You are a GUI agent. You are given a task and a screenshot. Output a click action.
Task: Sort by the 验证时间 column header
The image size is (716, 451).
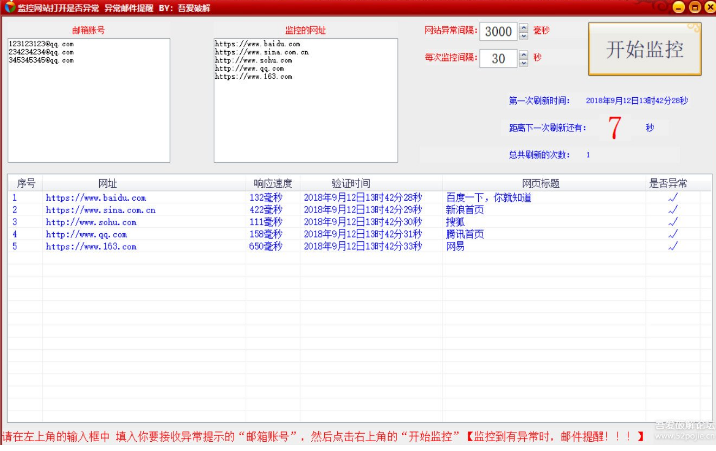coord(350,183)
